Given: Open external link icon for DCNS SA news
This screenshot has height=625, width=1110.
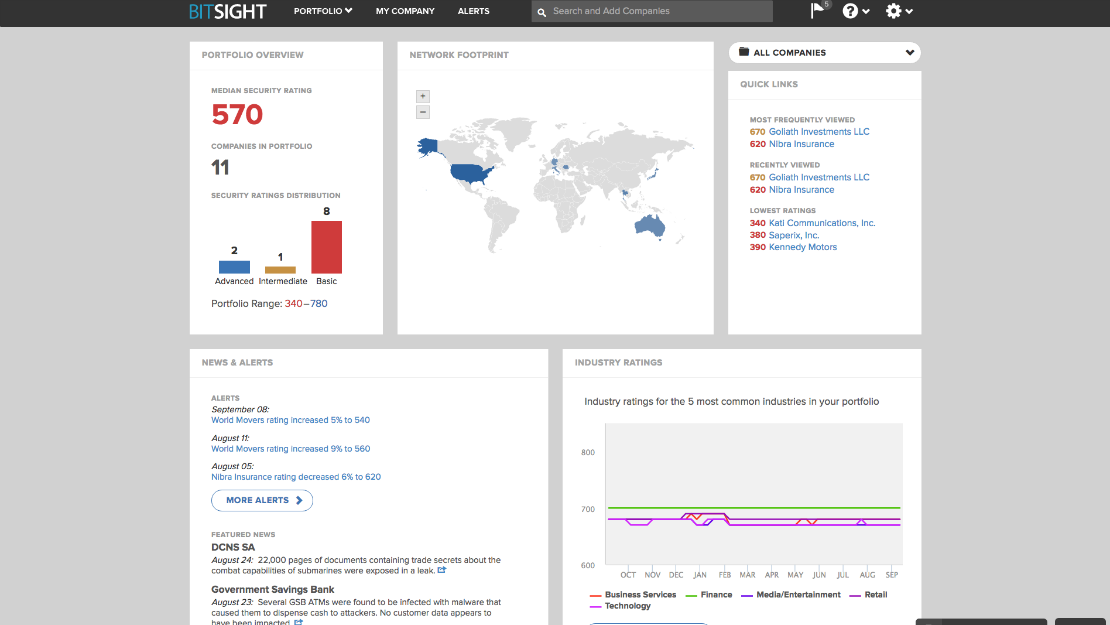Looking at the screenshot, I should [x=442, y=570].
